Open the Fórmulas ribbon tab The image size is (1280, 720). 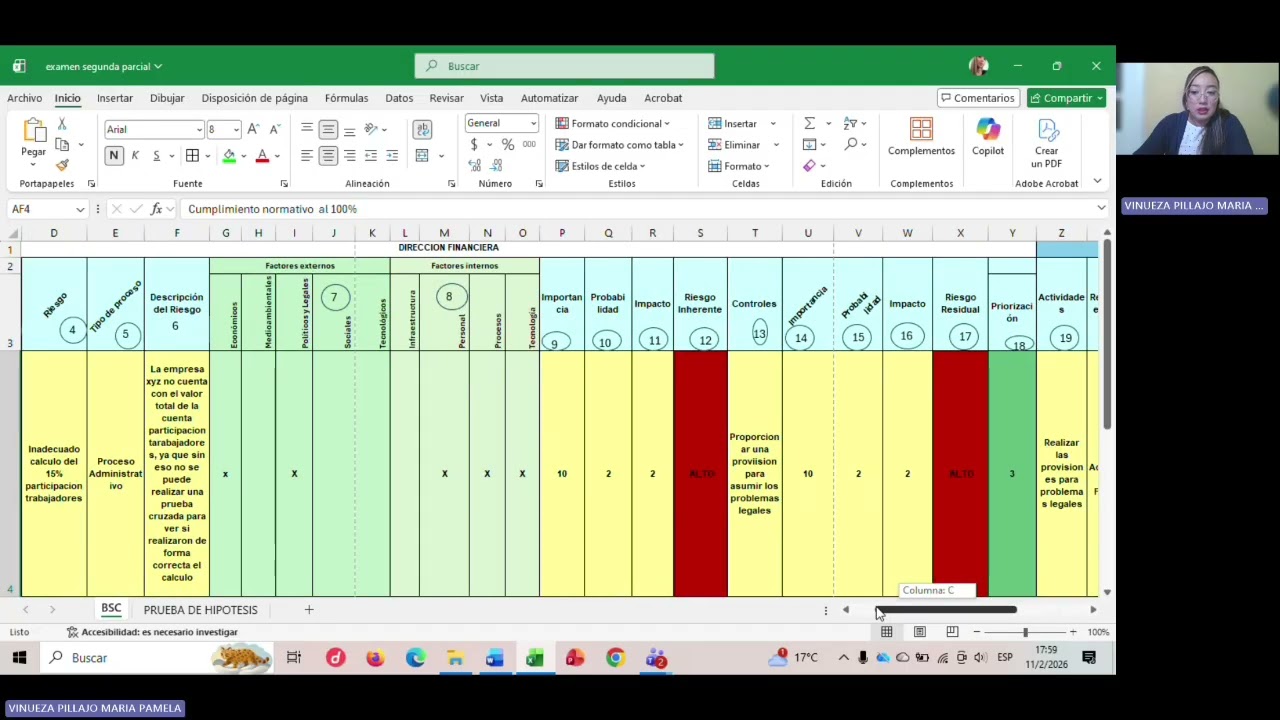coord(346,98)
